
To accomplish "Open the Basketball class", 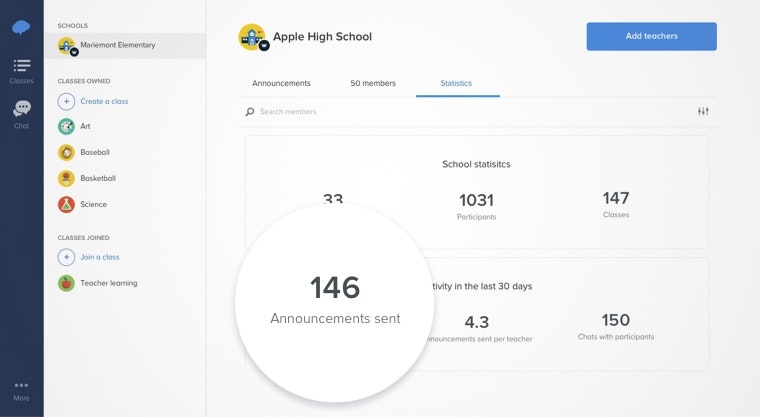I will [x=98, y=178].
